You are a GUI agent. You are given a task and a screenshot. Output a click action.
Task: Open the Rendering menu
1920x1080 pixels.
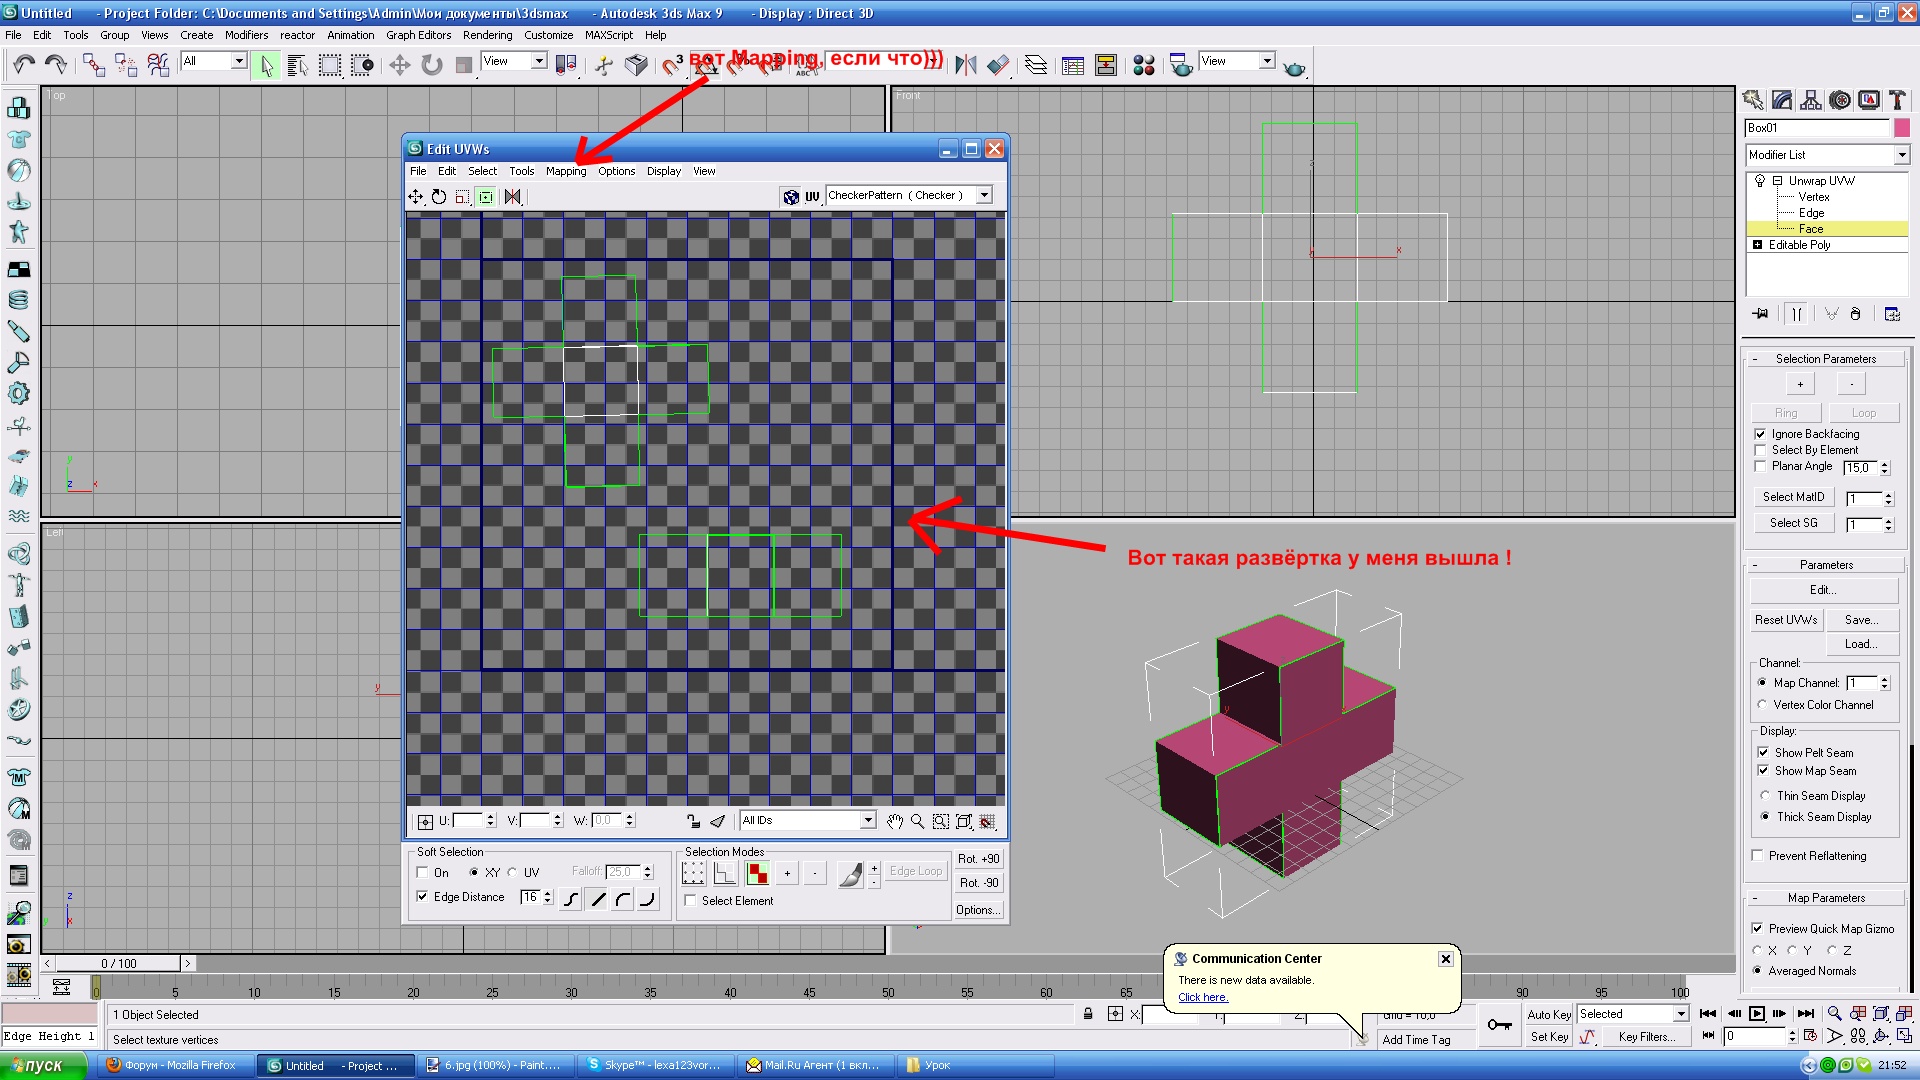487,35
